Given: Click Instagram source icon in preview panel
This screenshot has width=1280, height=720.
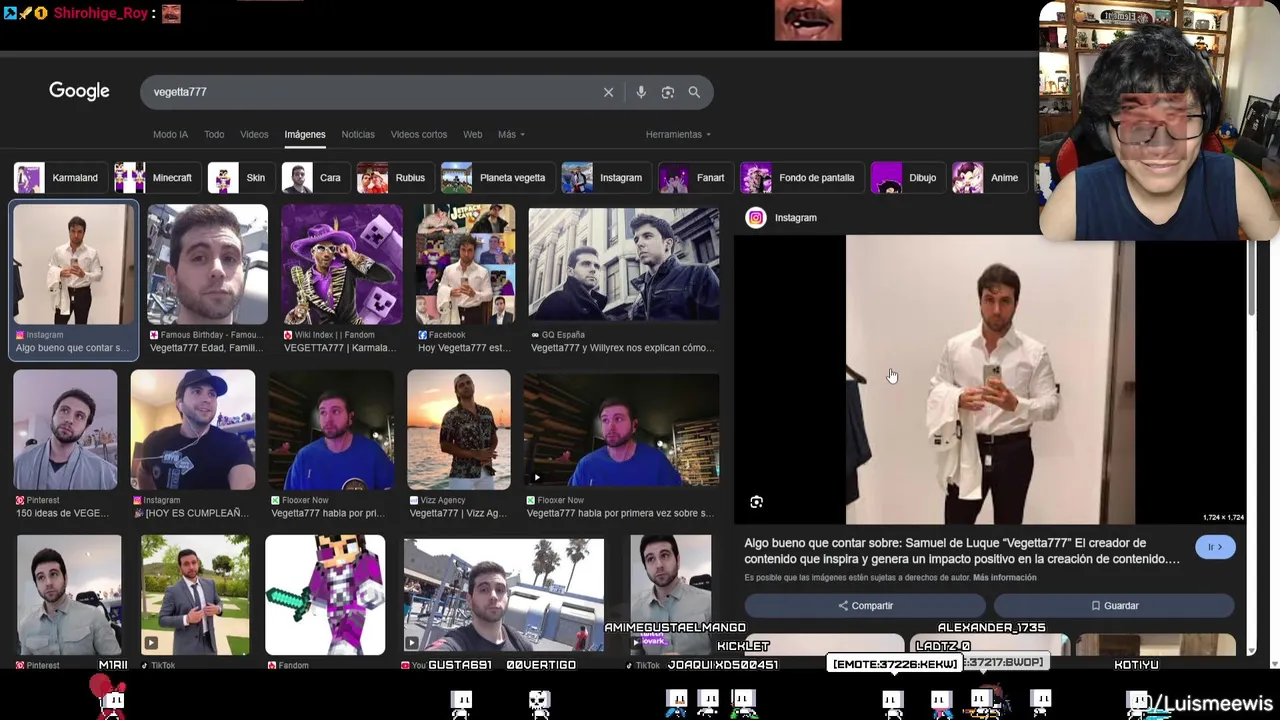Looking at the screenshot, I should [756, 218].
